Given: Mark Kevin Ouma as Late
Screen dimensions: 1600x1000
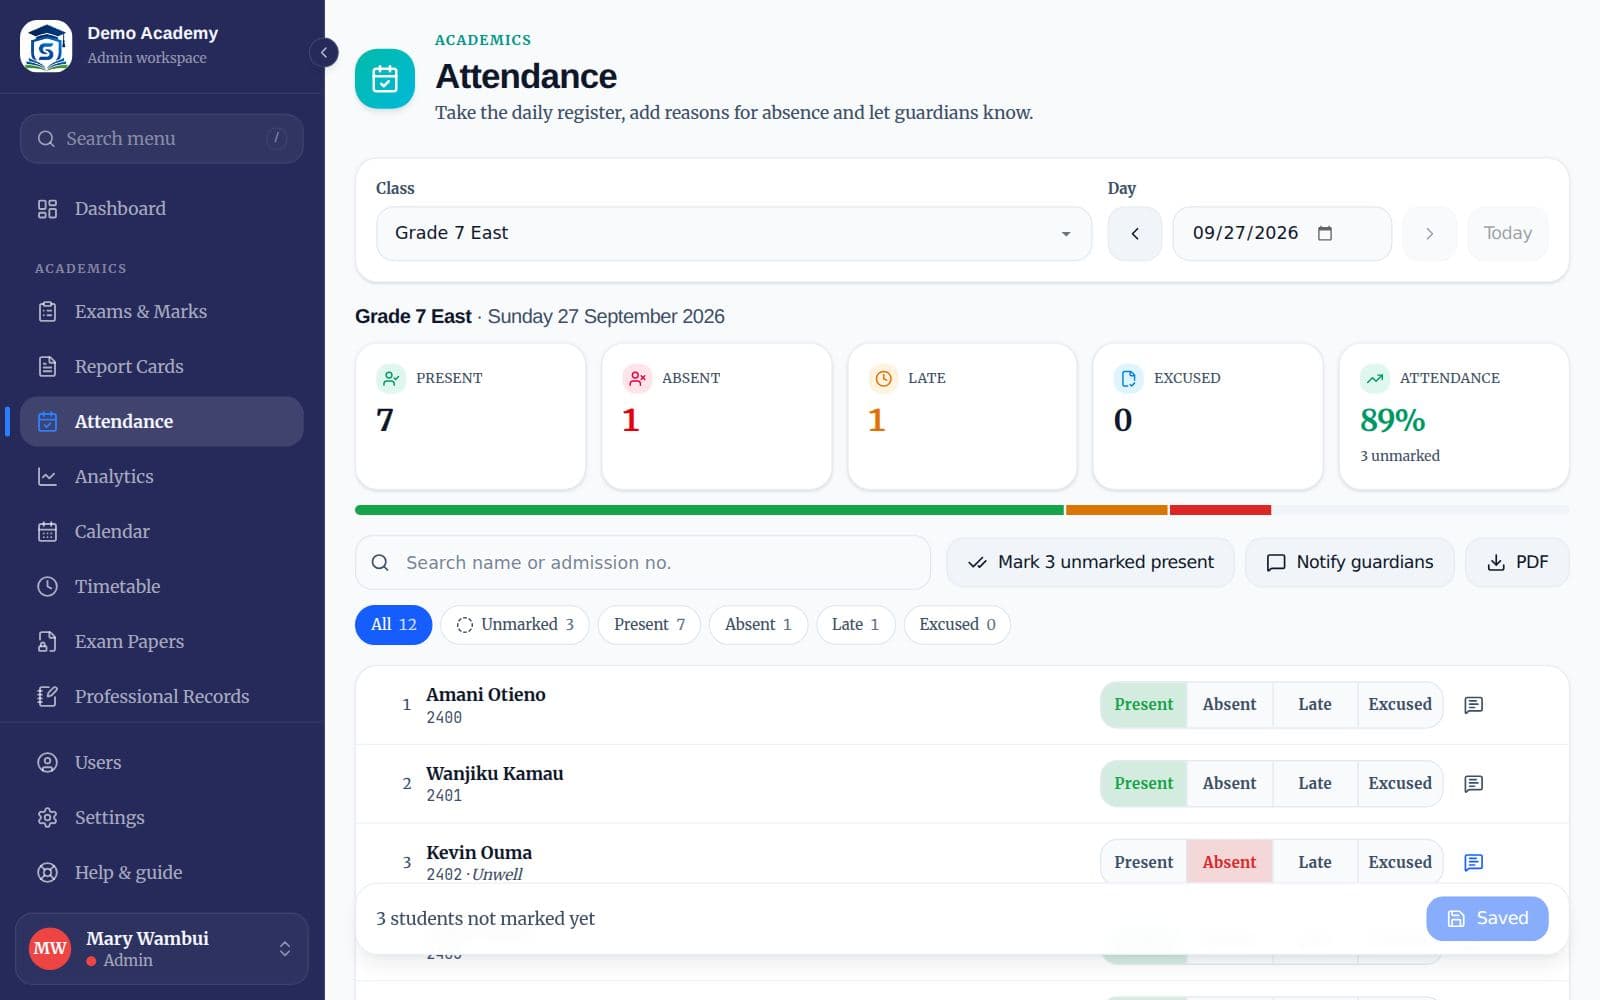Looking at the screenshot, I should click(1315, 862).
